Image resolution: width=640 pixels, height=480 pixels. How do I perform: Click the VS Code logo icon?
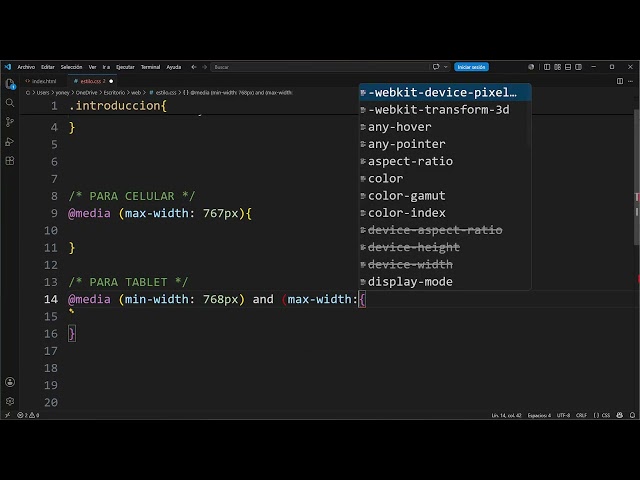8,67
